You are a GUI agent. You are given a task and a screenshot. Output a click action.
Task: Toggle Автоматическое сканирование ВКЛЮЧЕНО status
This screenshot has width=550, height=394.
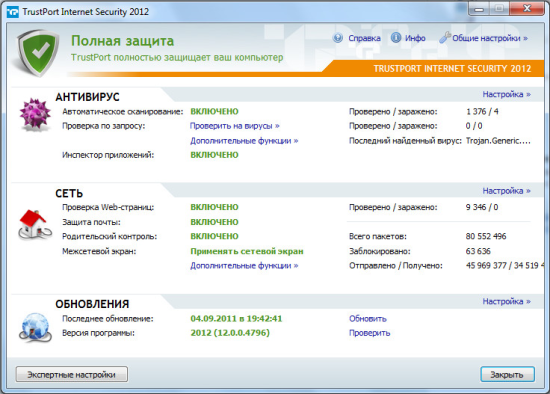(214, 112)
